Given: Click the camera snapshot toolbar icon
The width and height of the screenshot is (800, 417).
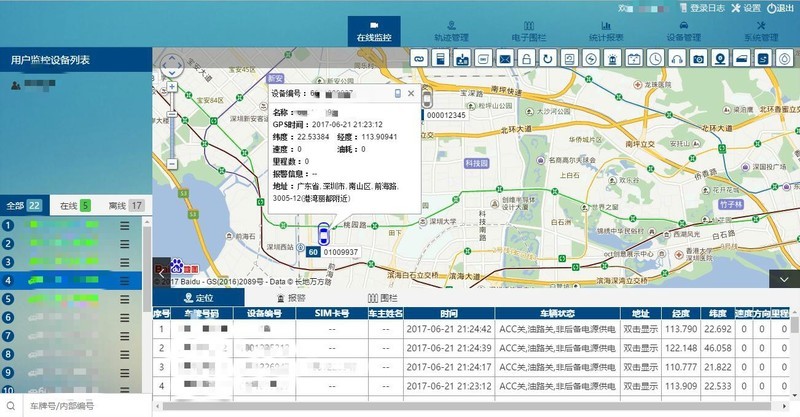Looking at the screenshot, I should 698,59.
